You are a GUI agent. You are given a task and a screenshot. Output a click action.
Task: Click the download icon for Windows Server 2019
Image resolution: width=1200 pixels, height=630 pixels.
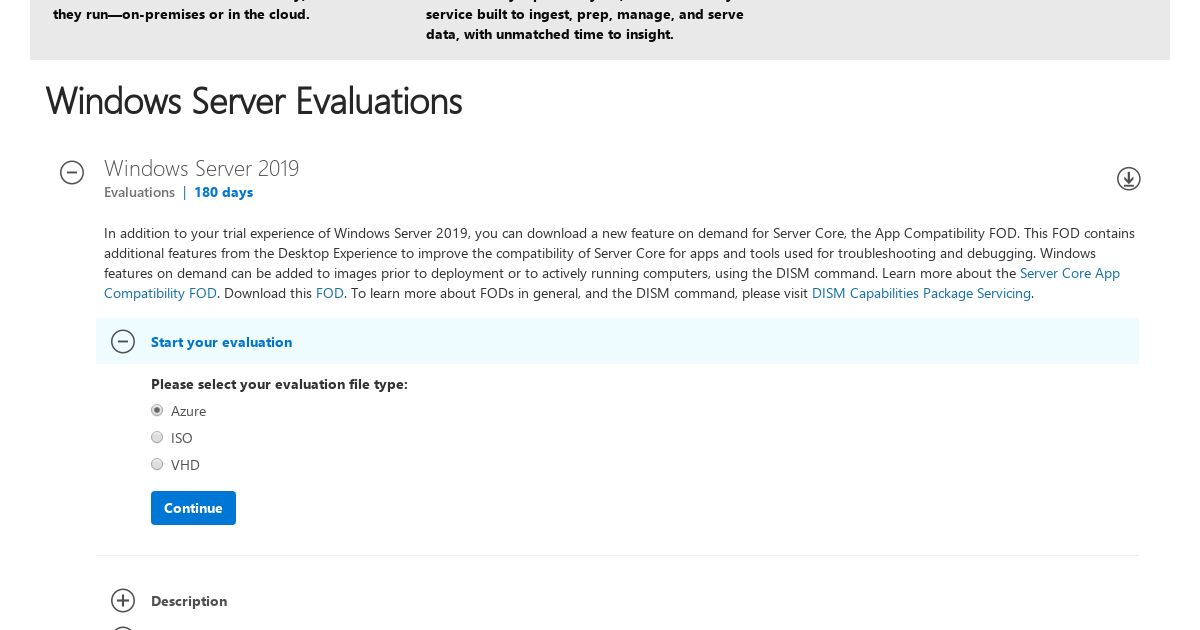(1128, 179)
